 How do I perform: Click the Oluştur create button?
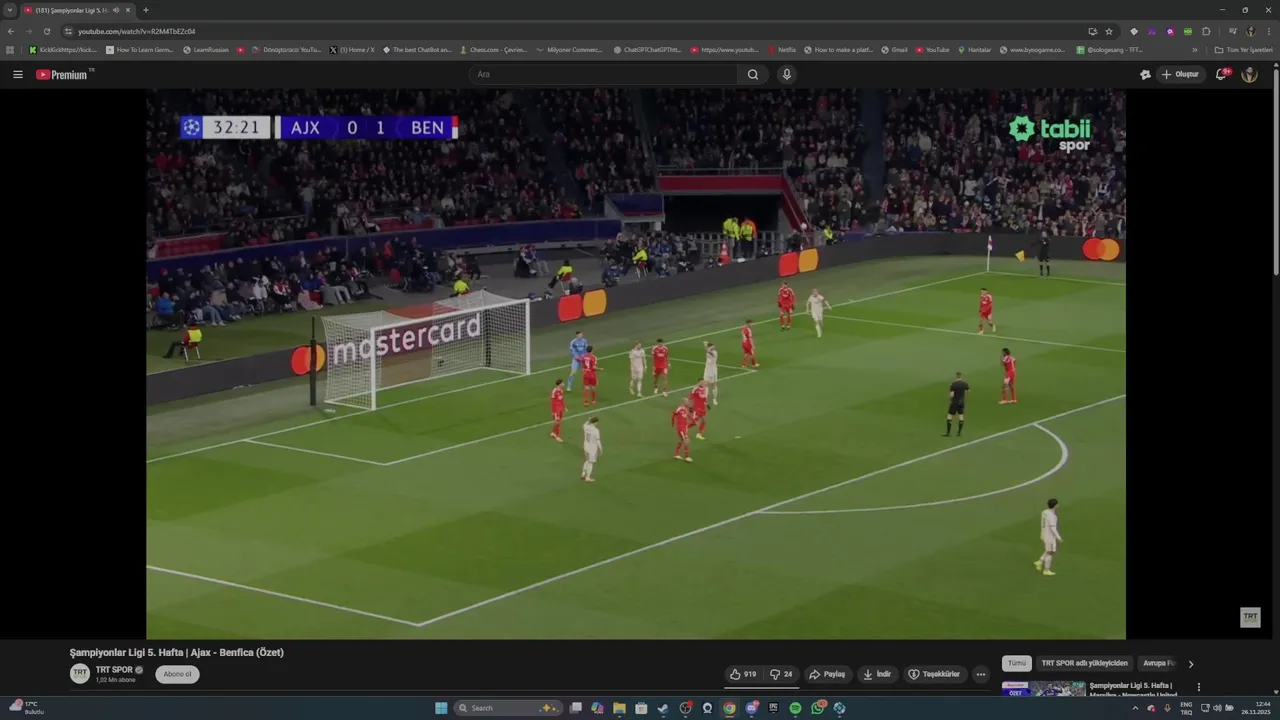[x=1180, y=74]
